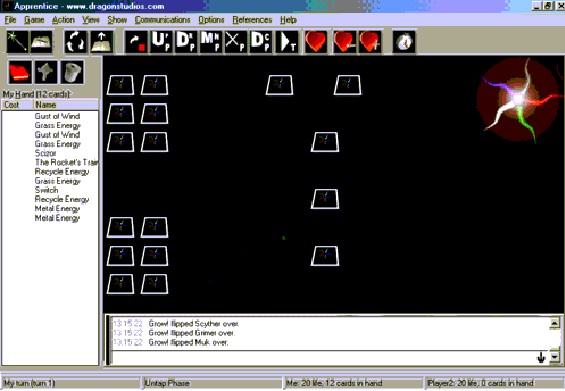Click the 'Untap Phase' status bar field
The width and height of the screenshot is (565, 391).
[x=213, y=383]
